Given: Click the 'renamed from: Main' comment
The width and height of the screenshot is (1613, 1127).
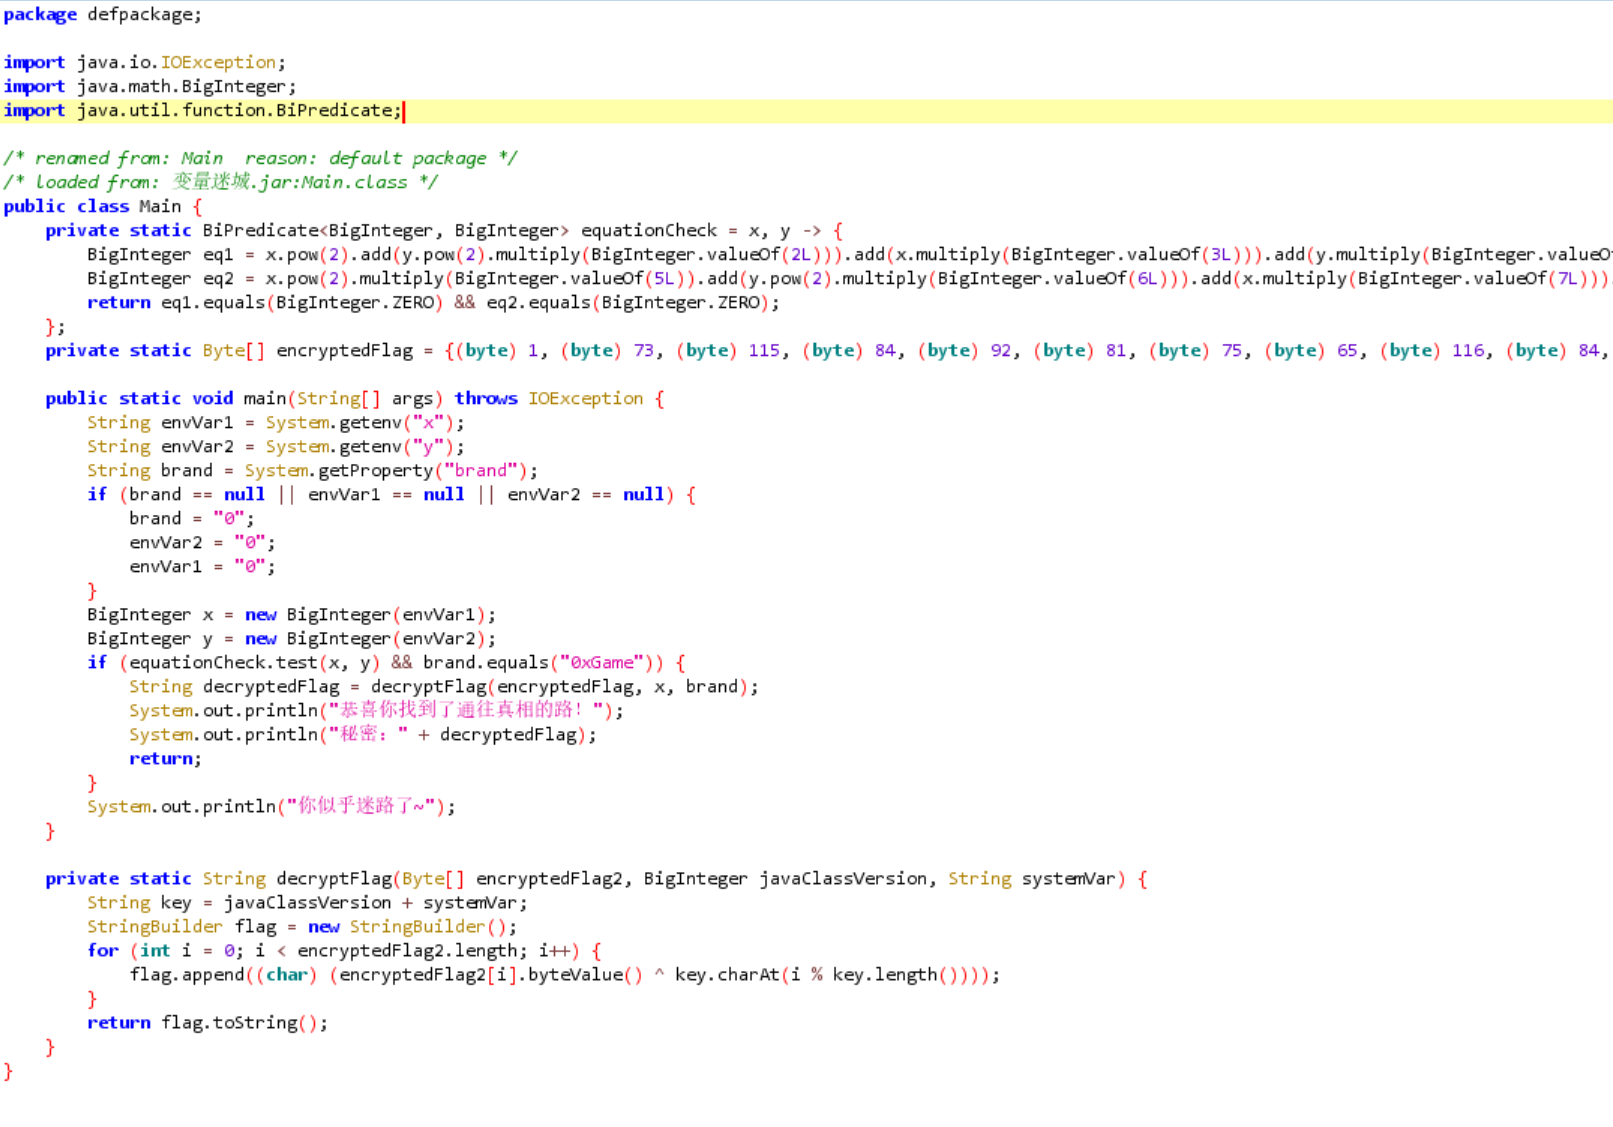Looking at the screenshot, I should coord(129,158).
